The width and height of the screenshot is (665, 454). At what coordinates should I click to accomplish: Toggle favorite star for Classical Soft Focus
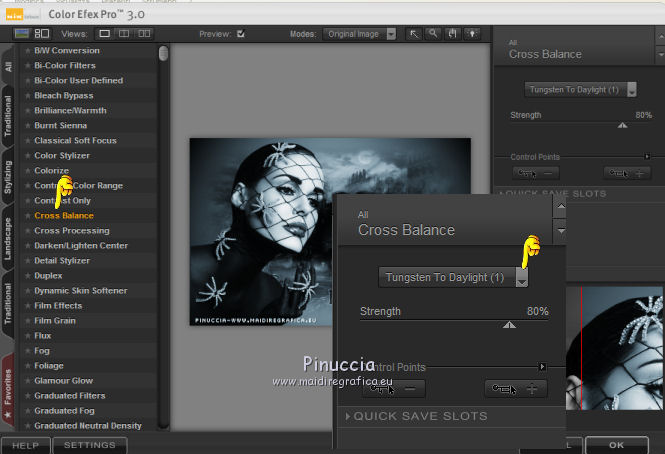pos(28,140)
